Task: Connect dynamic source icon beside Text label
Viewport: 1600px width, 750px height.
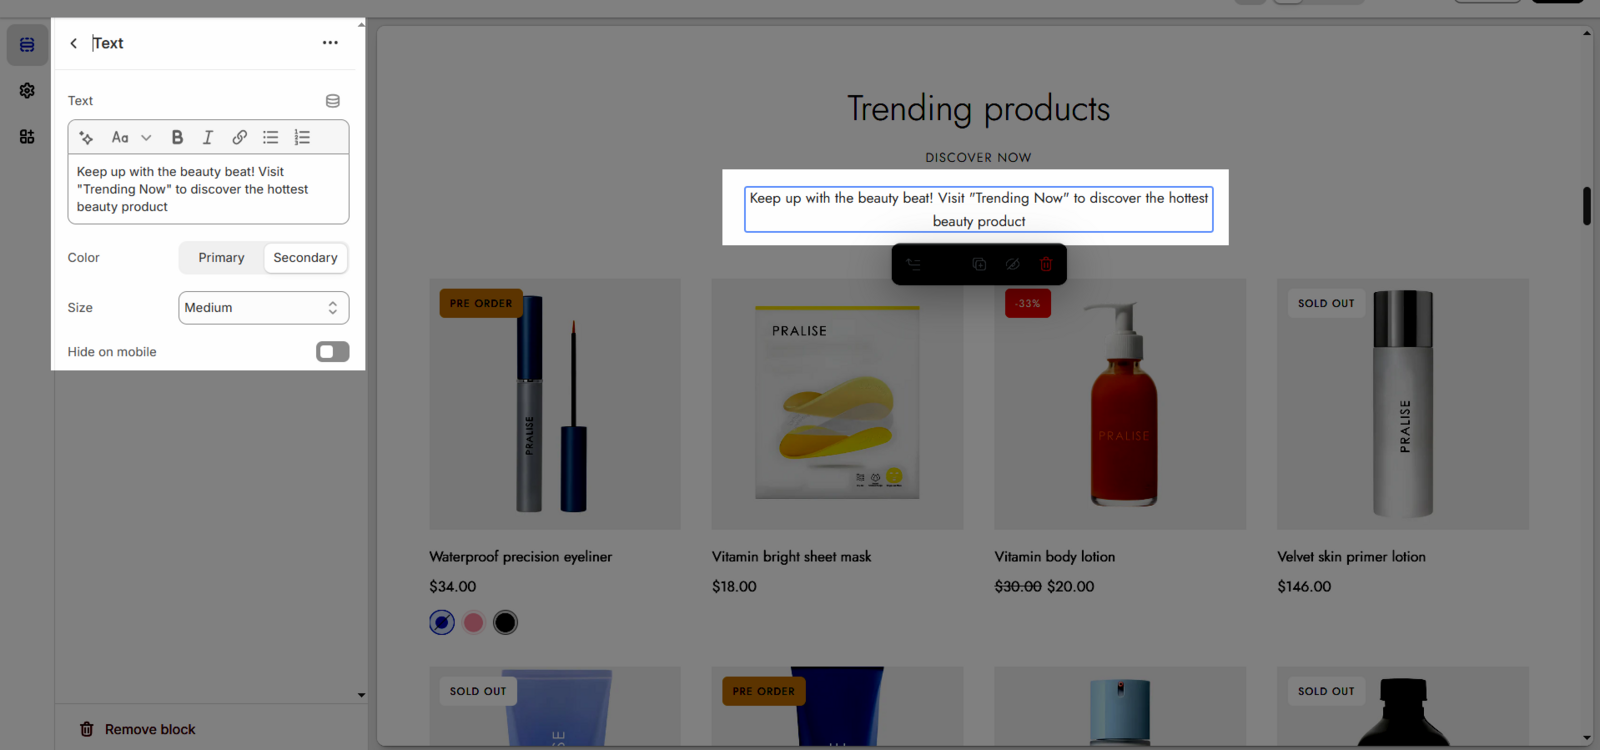Action: [333, 101]
